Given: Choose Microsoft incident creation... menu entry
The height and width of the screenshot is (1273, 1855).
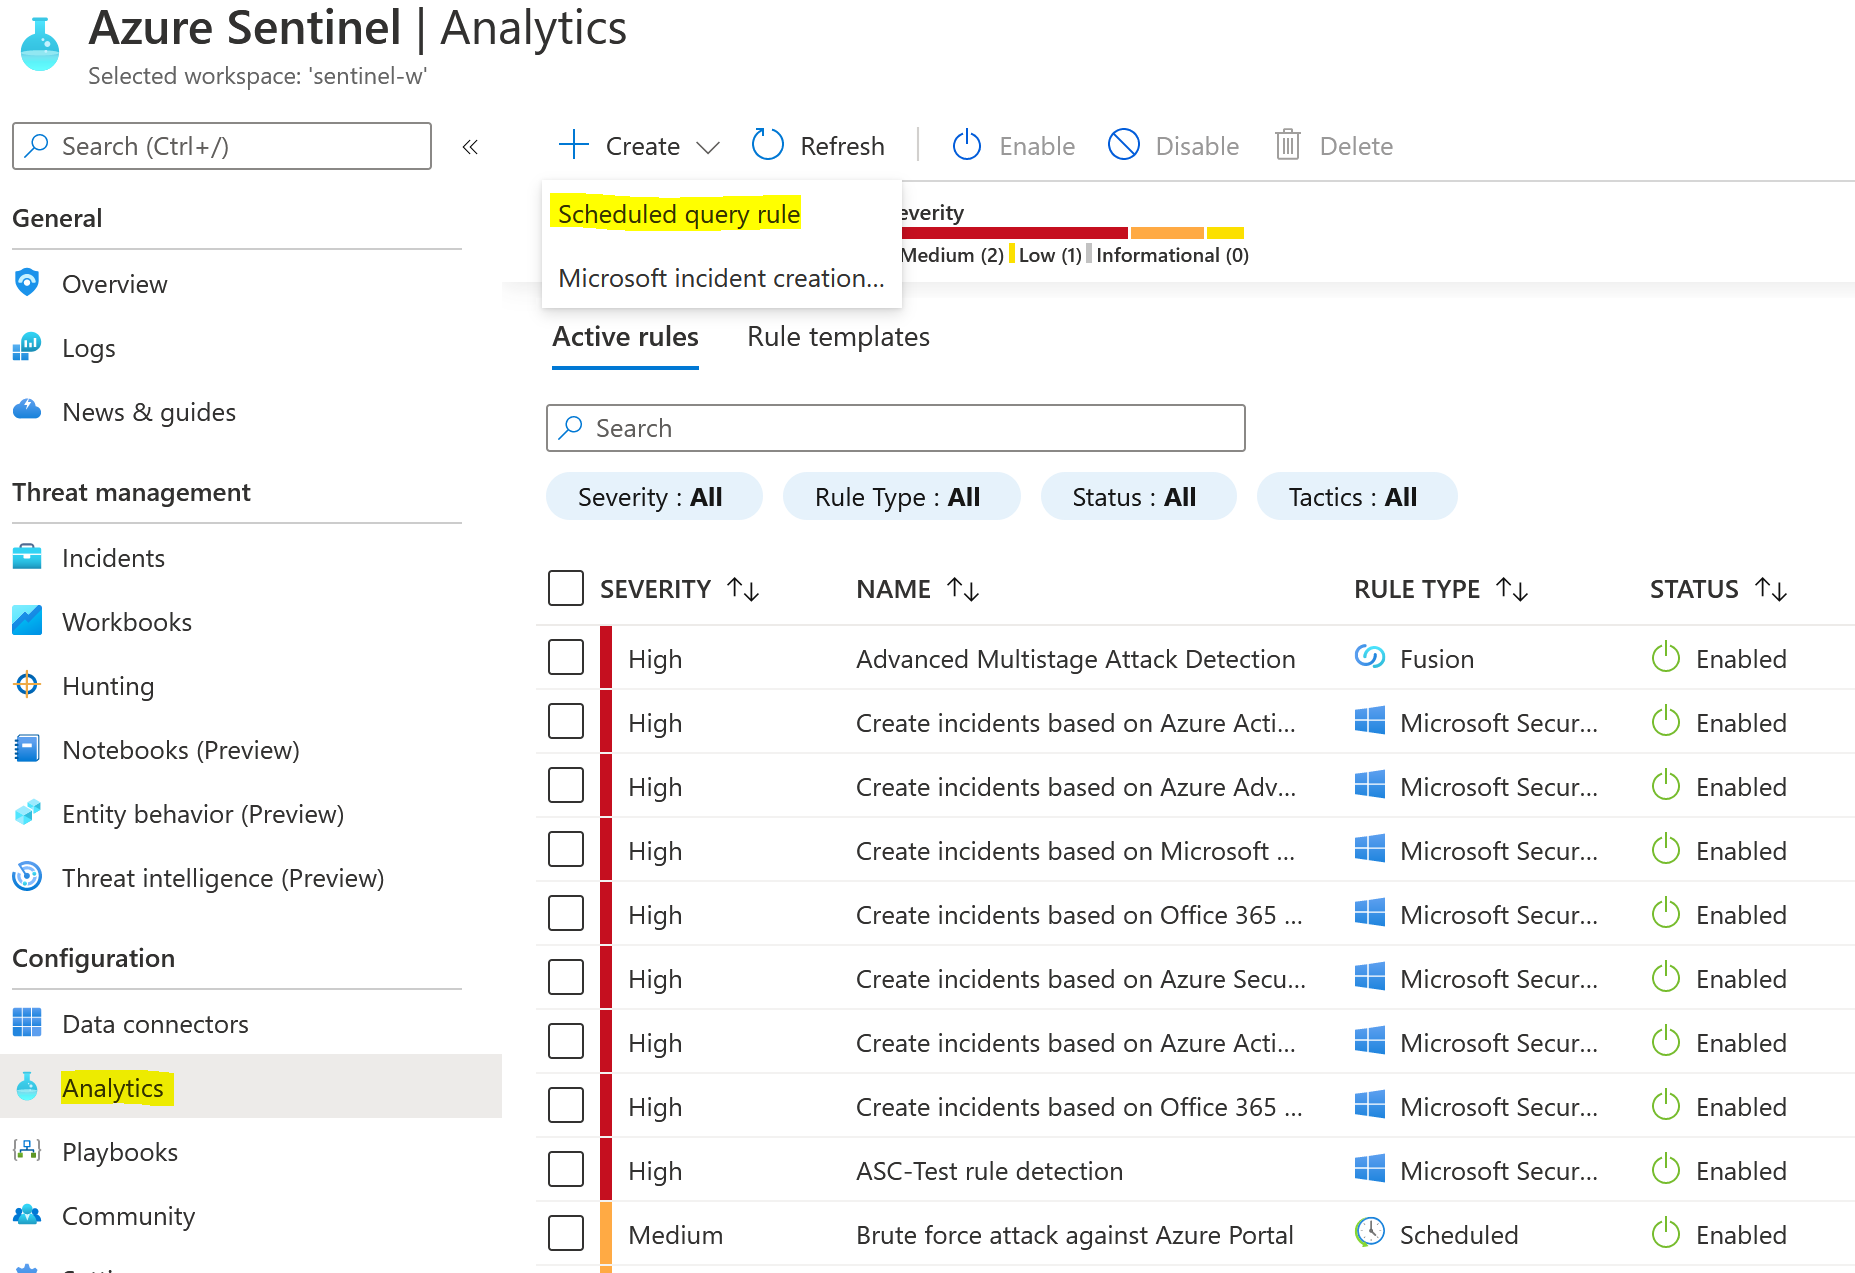Looking at the screenshot, I should click(721, 278).
